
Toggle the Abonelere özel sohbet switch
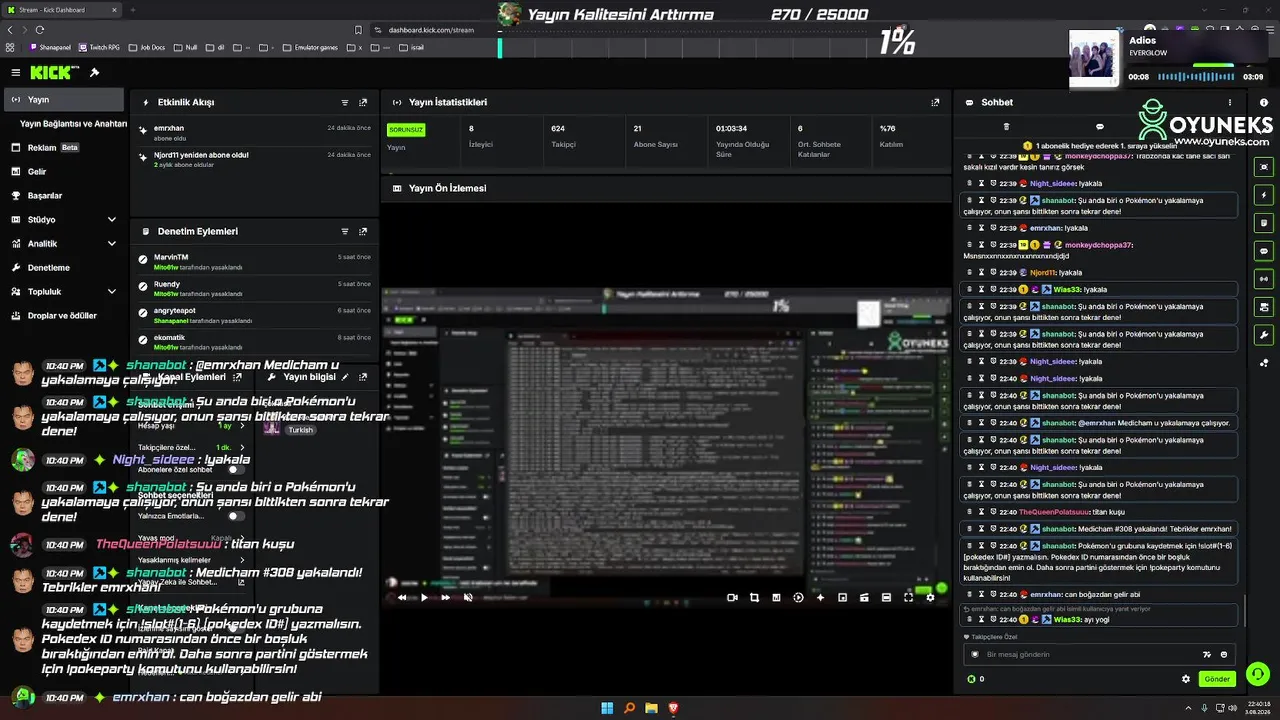236,470
